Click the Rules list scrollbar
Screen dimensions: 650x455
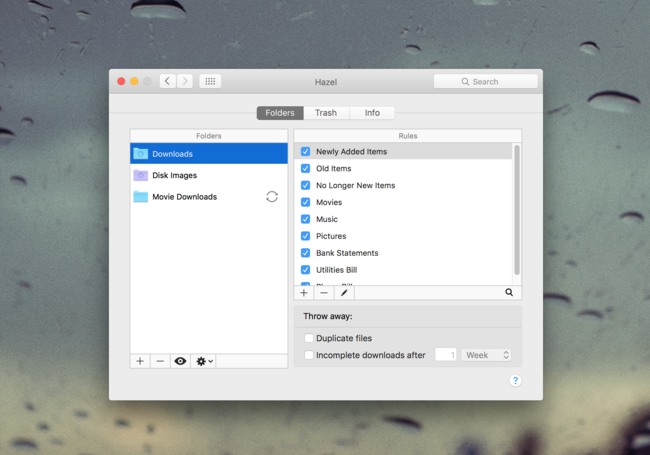pos(517,210)
